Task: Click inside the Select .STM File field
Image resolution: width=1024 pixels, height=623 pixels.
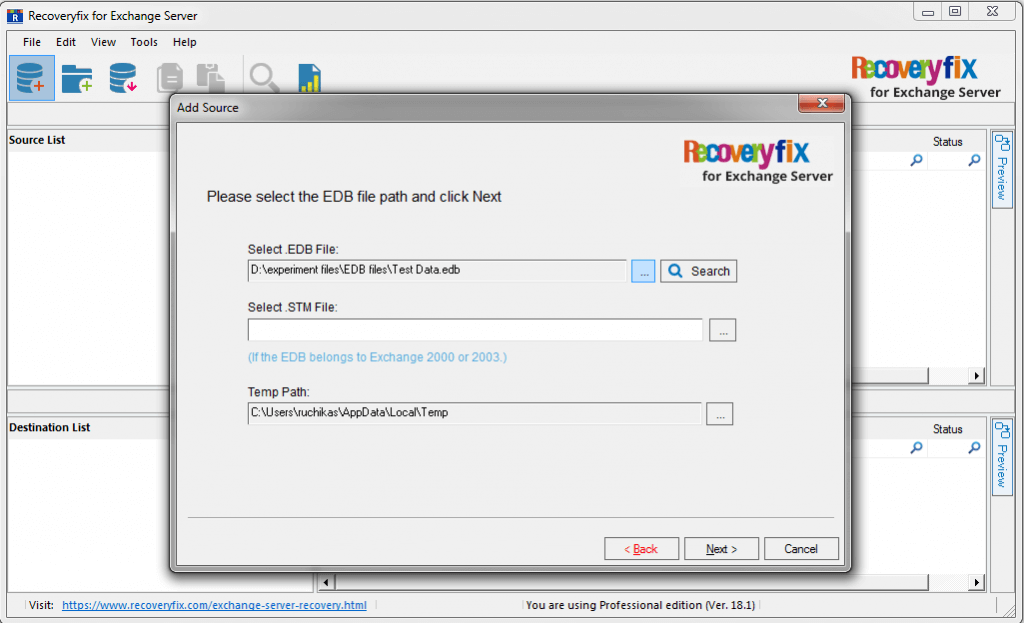Action: coord(475,329)
